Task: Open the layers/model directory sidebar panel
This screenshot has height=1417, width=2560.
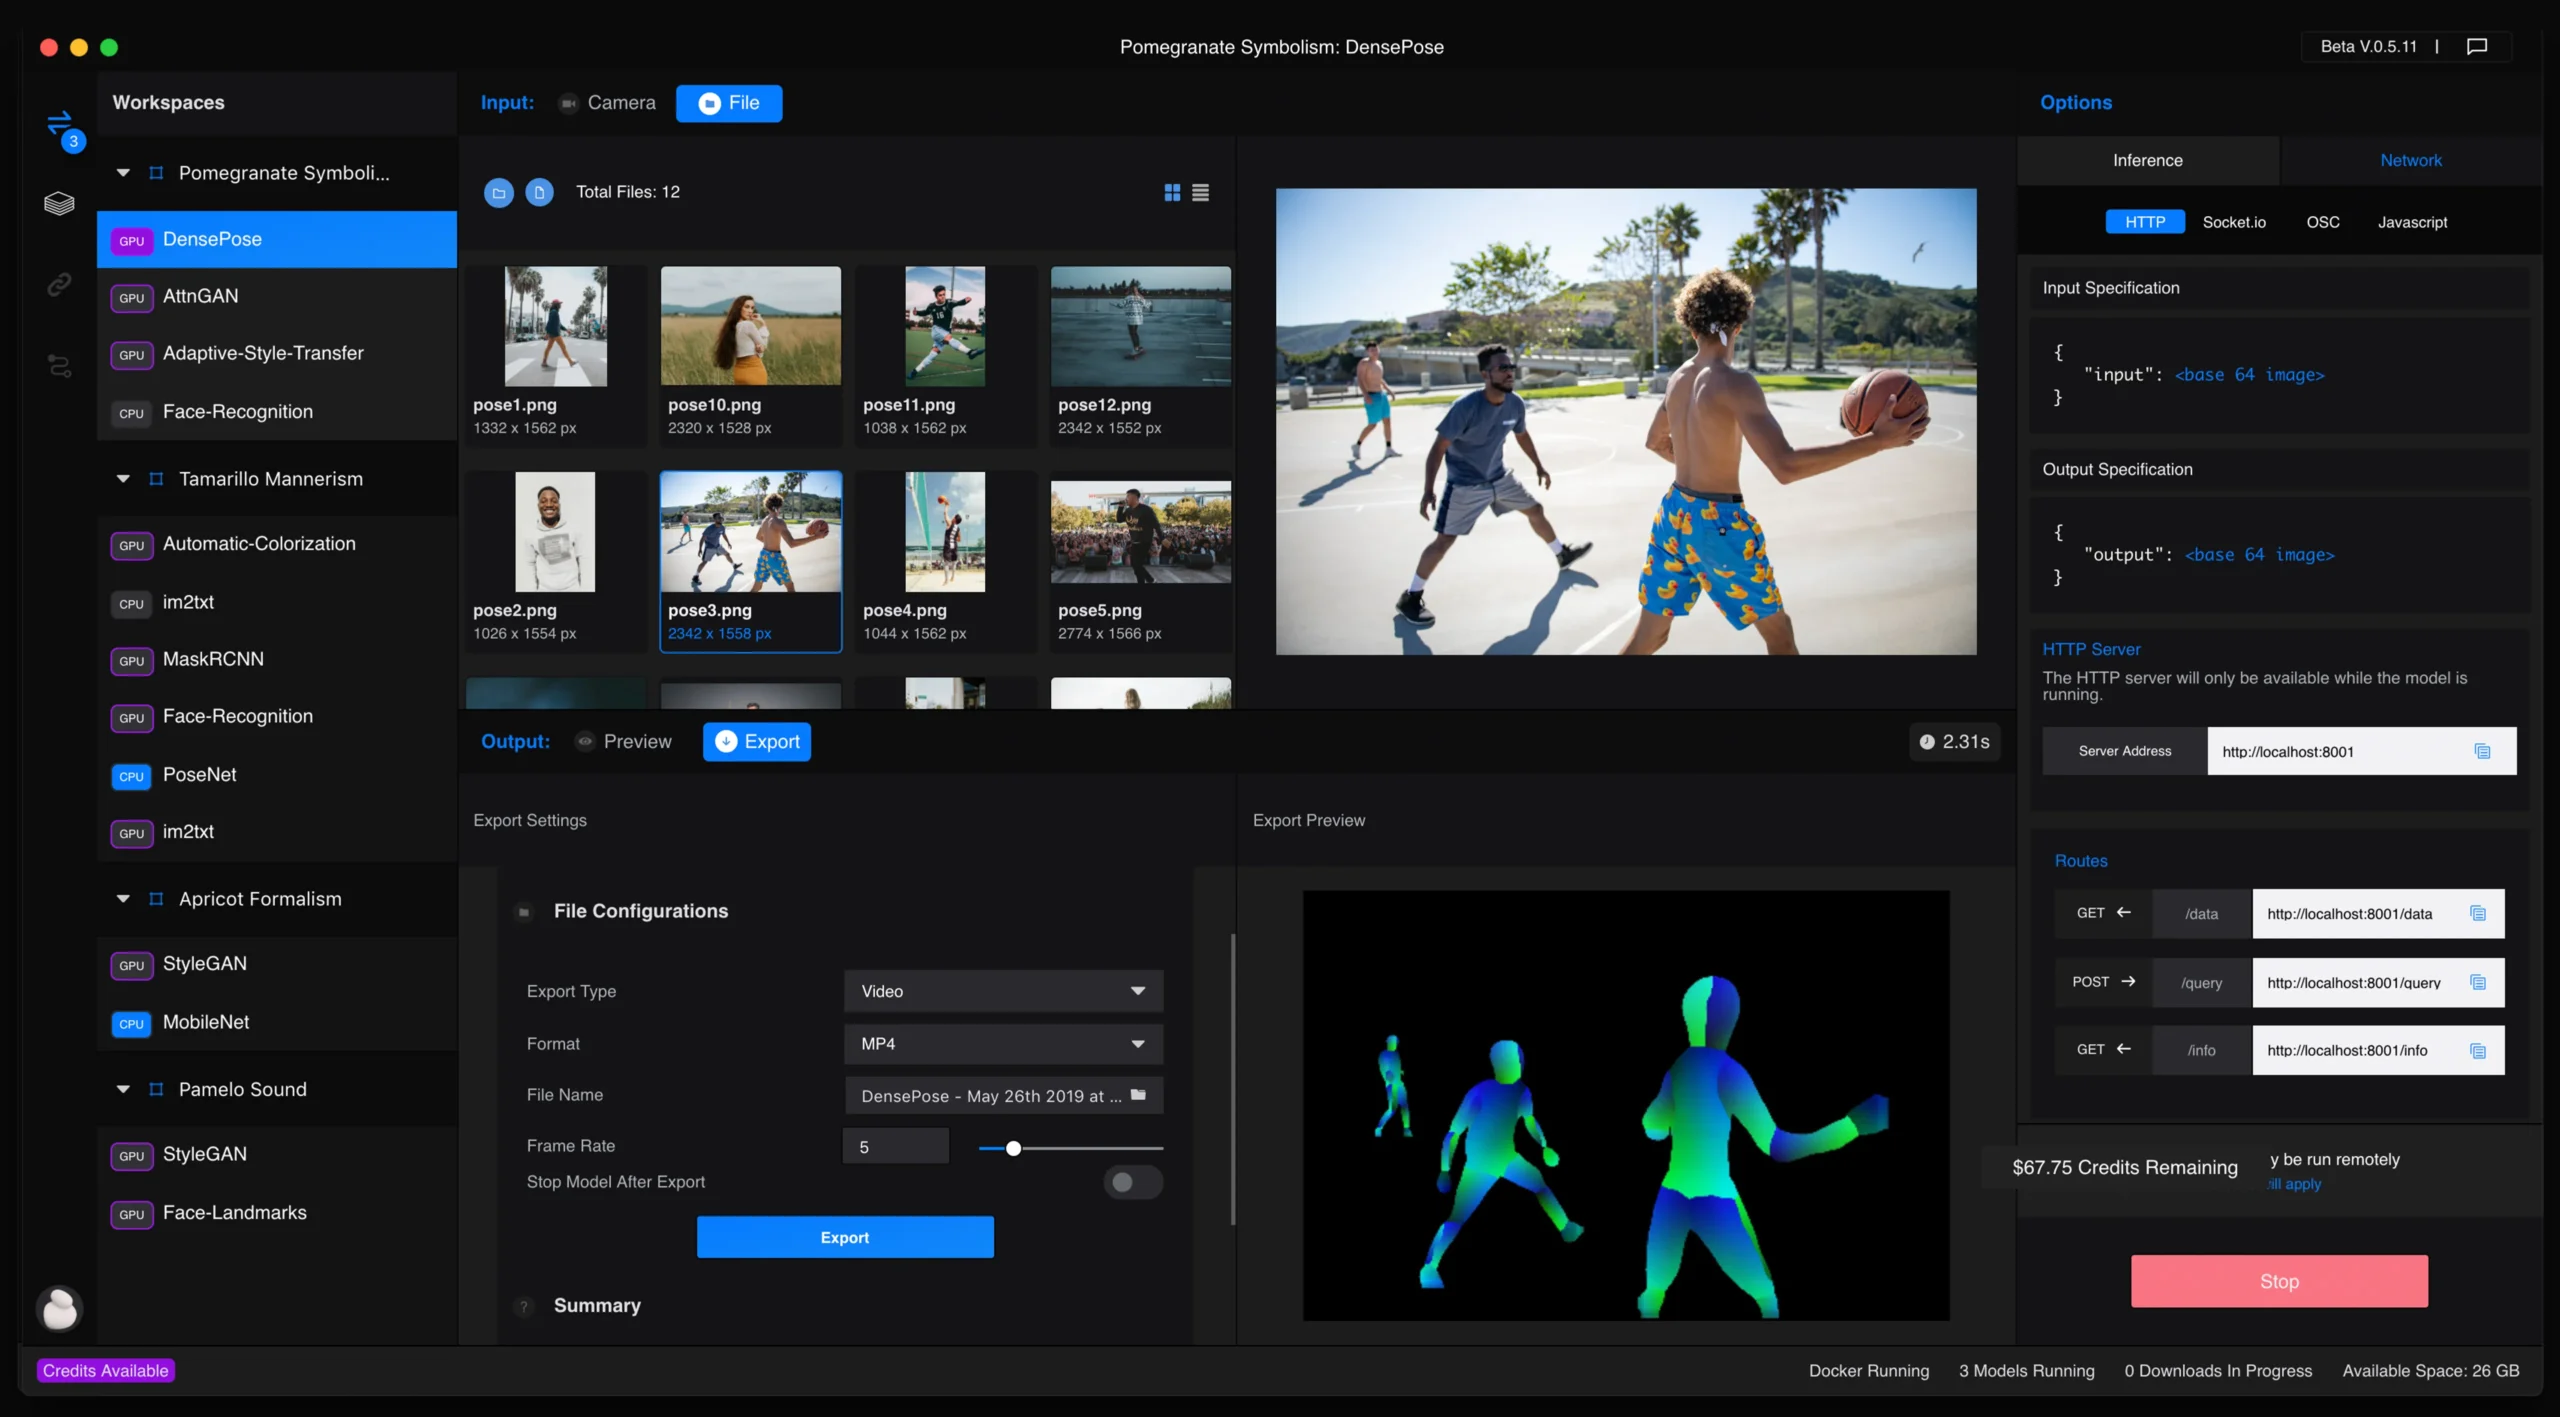Action: (59, 203)
